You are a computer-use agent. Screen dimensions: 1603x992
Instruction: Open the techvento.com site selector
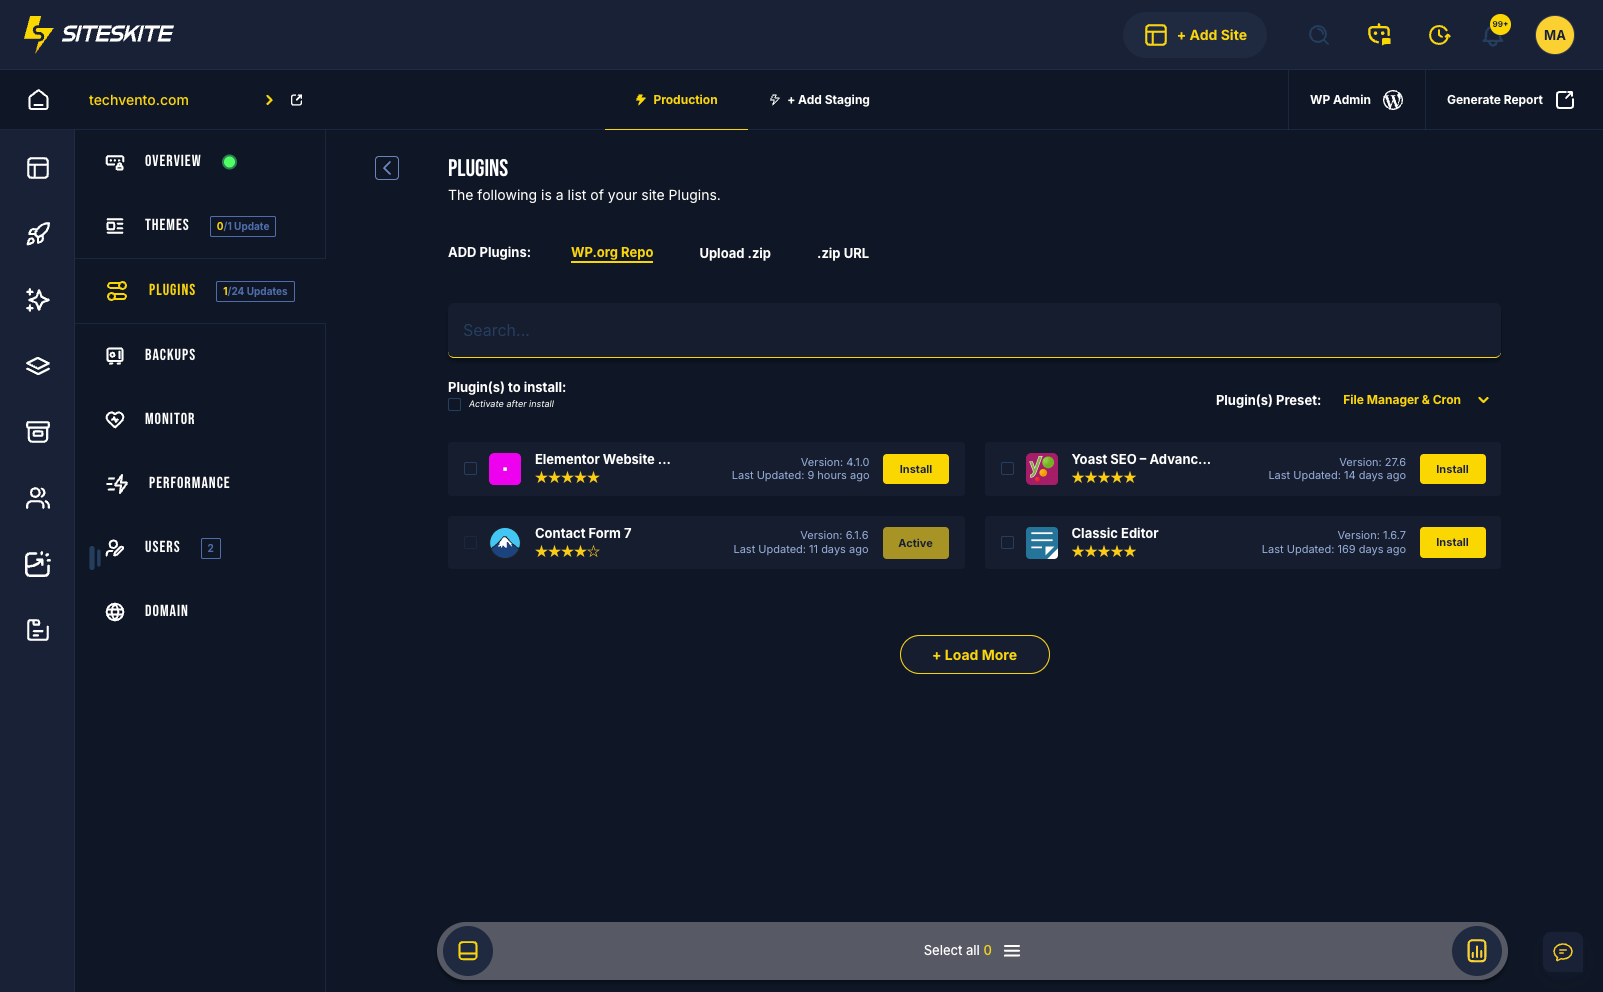[139, 100]
